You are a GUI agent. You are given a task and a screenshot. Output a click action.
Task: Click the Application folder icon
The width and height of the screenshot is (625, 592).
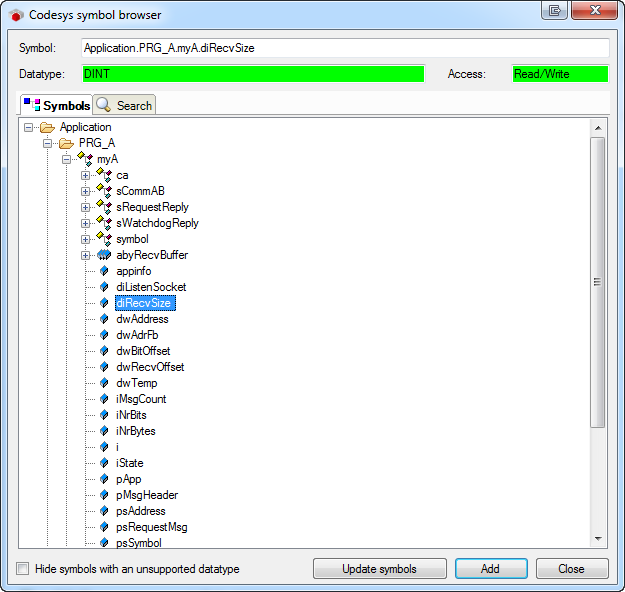coord(47,128)
